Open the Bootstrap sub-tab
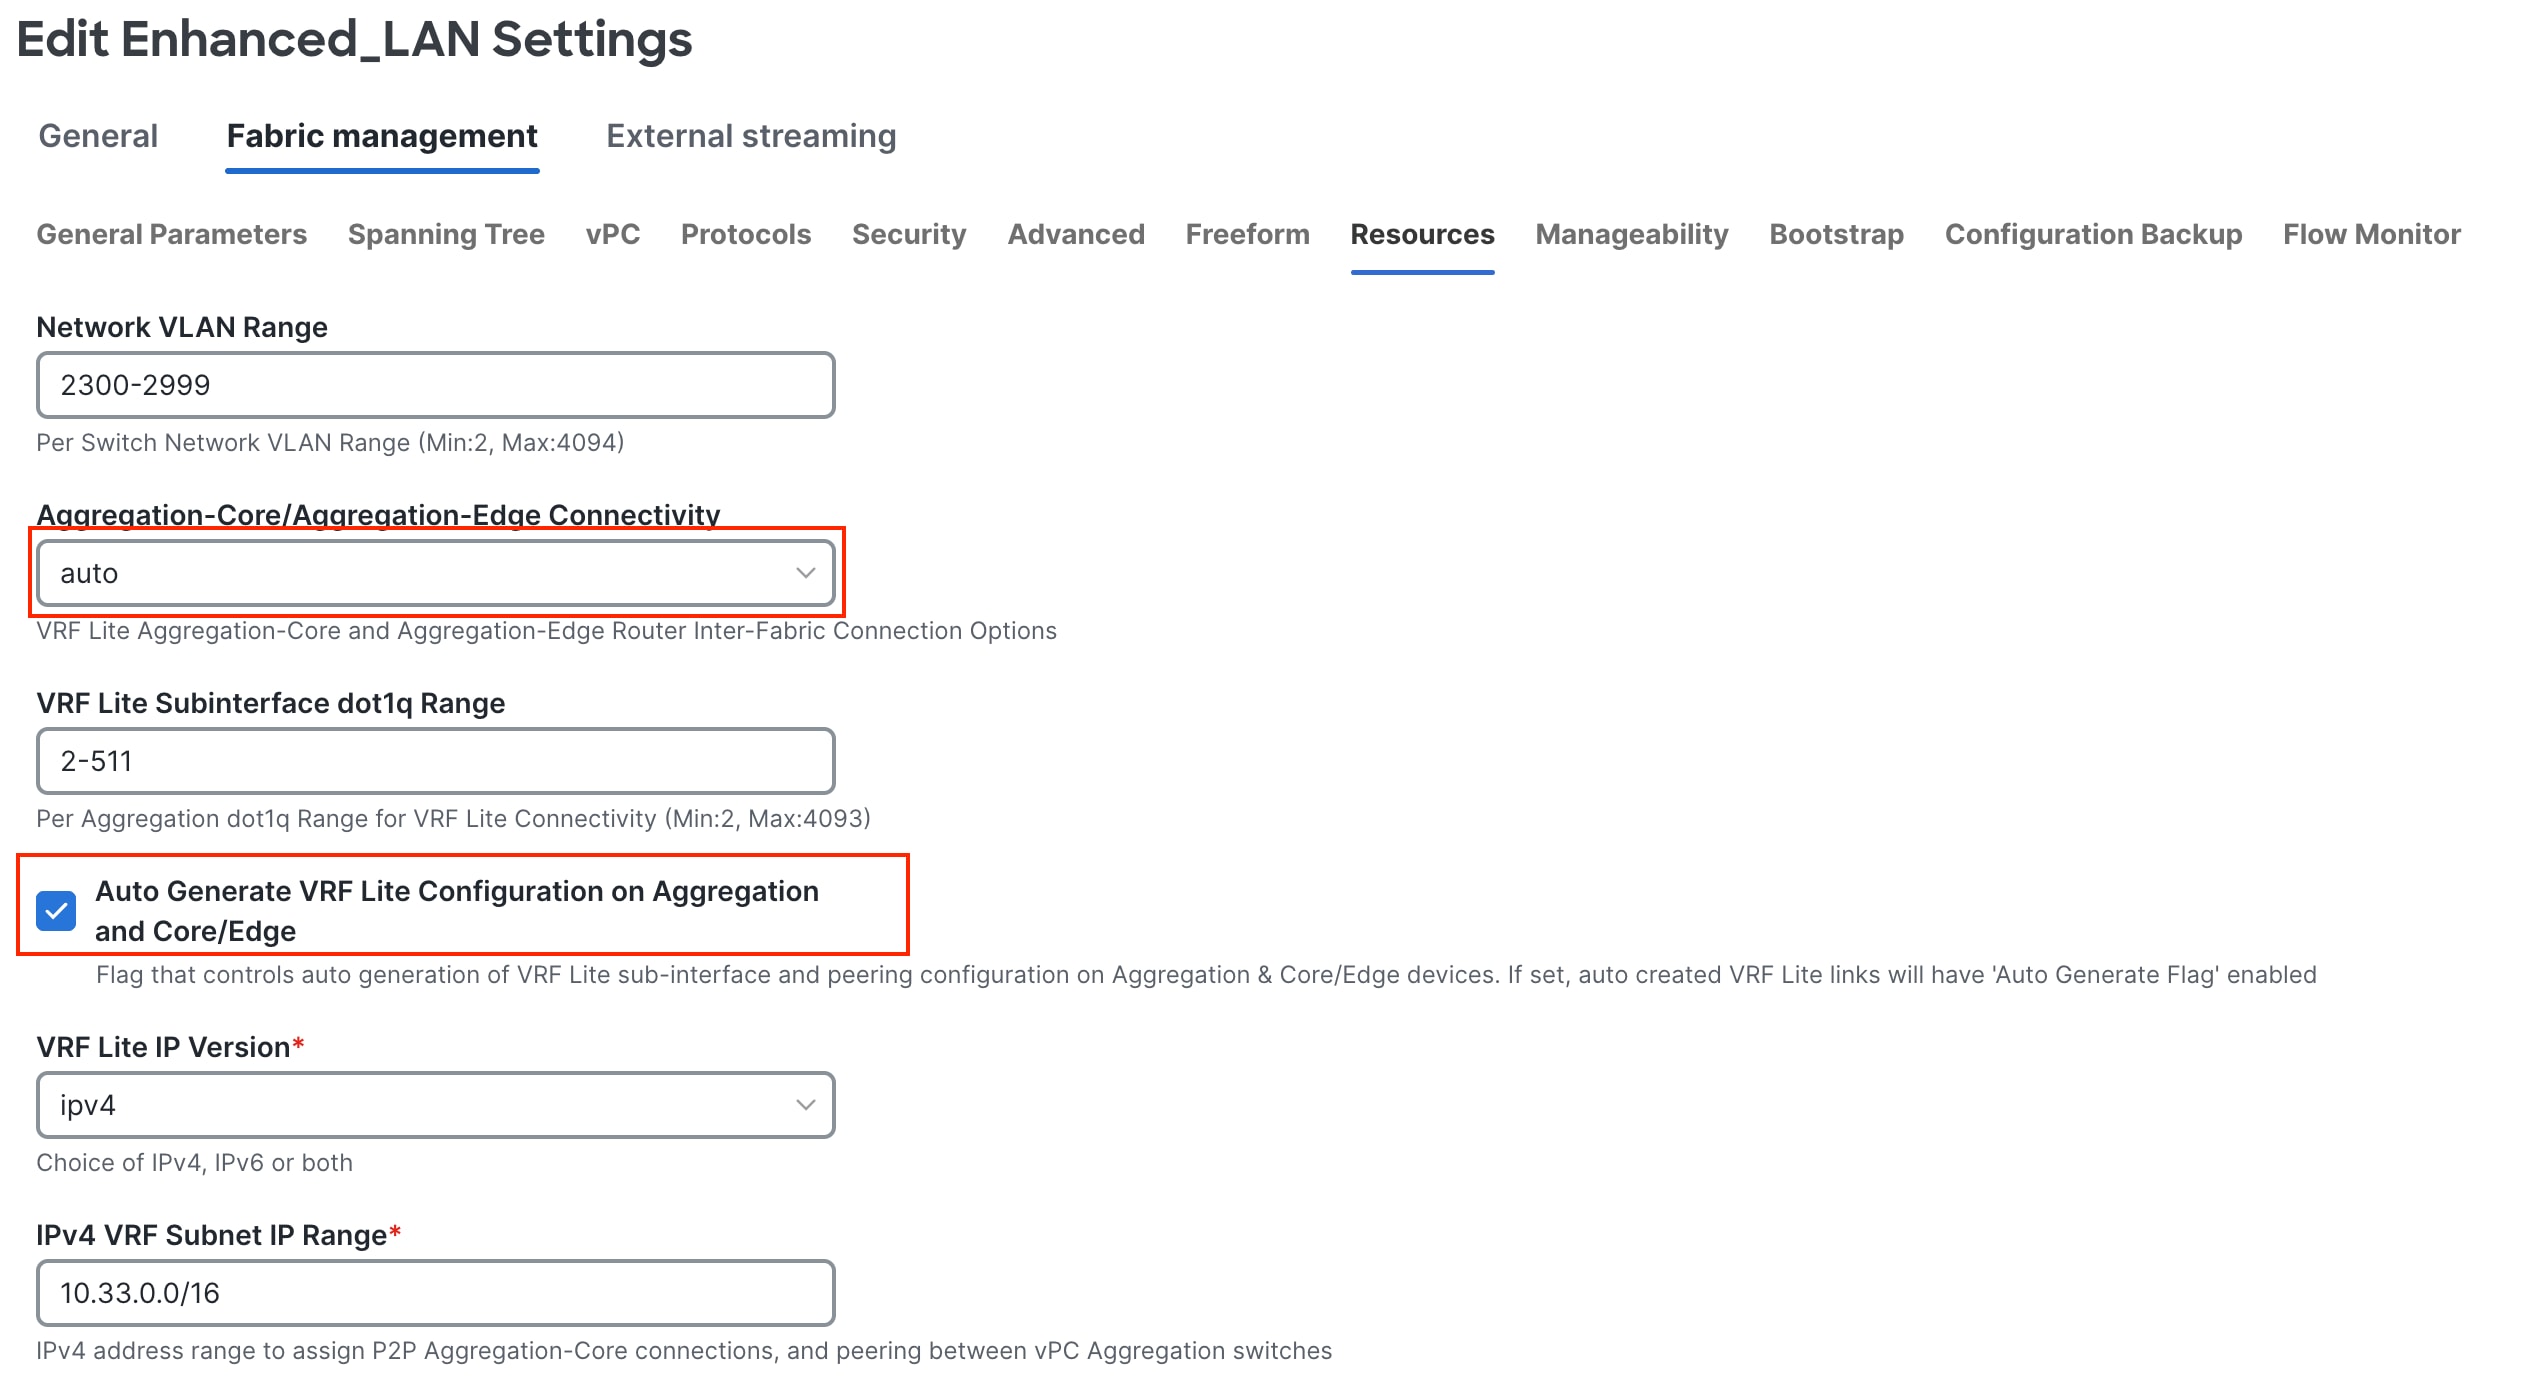 pos(1836,234)
